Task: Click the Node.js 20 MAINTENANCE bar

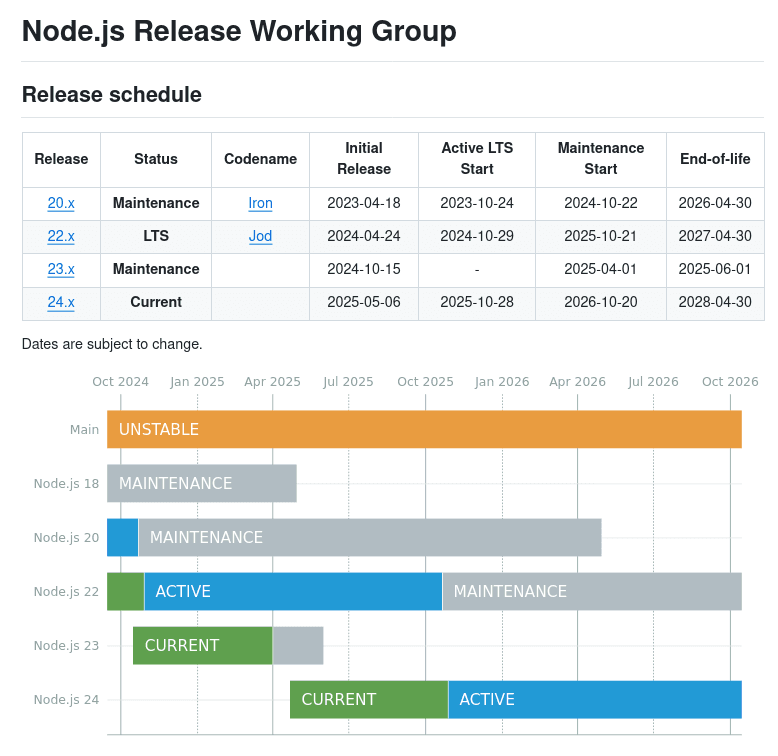Action: 370,538
